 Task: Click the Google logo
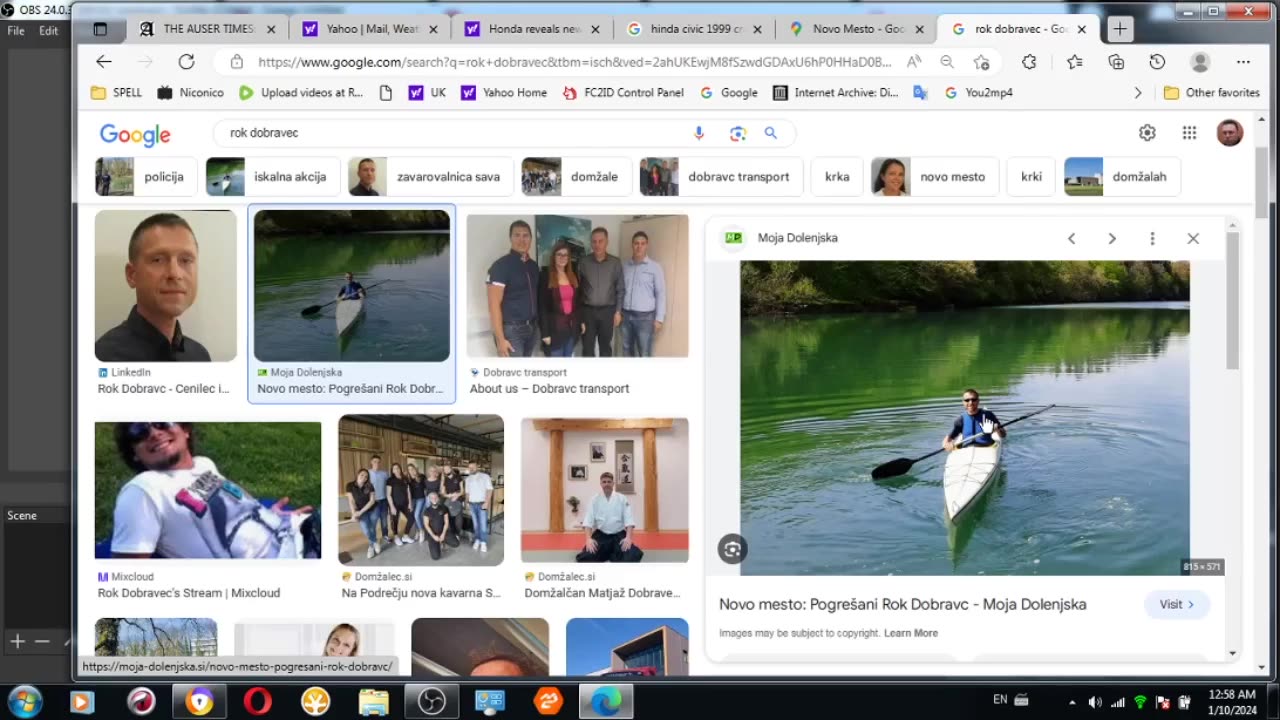(x=135, y=134)
